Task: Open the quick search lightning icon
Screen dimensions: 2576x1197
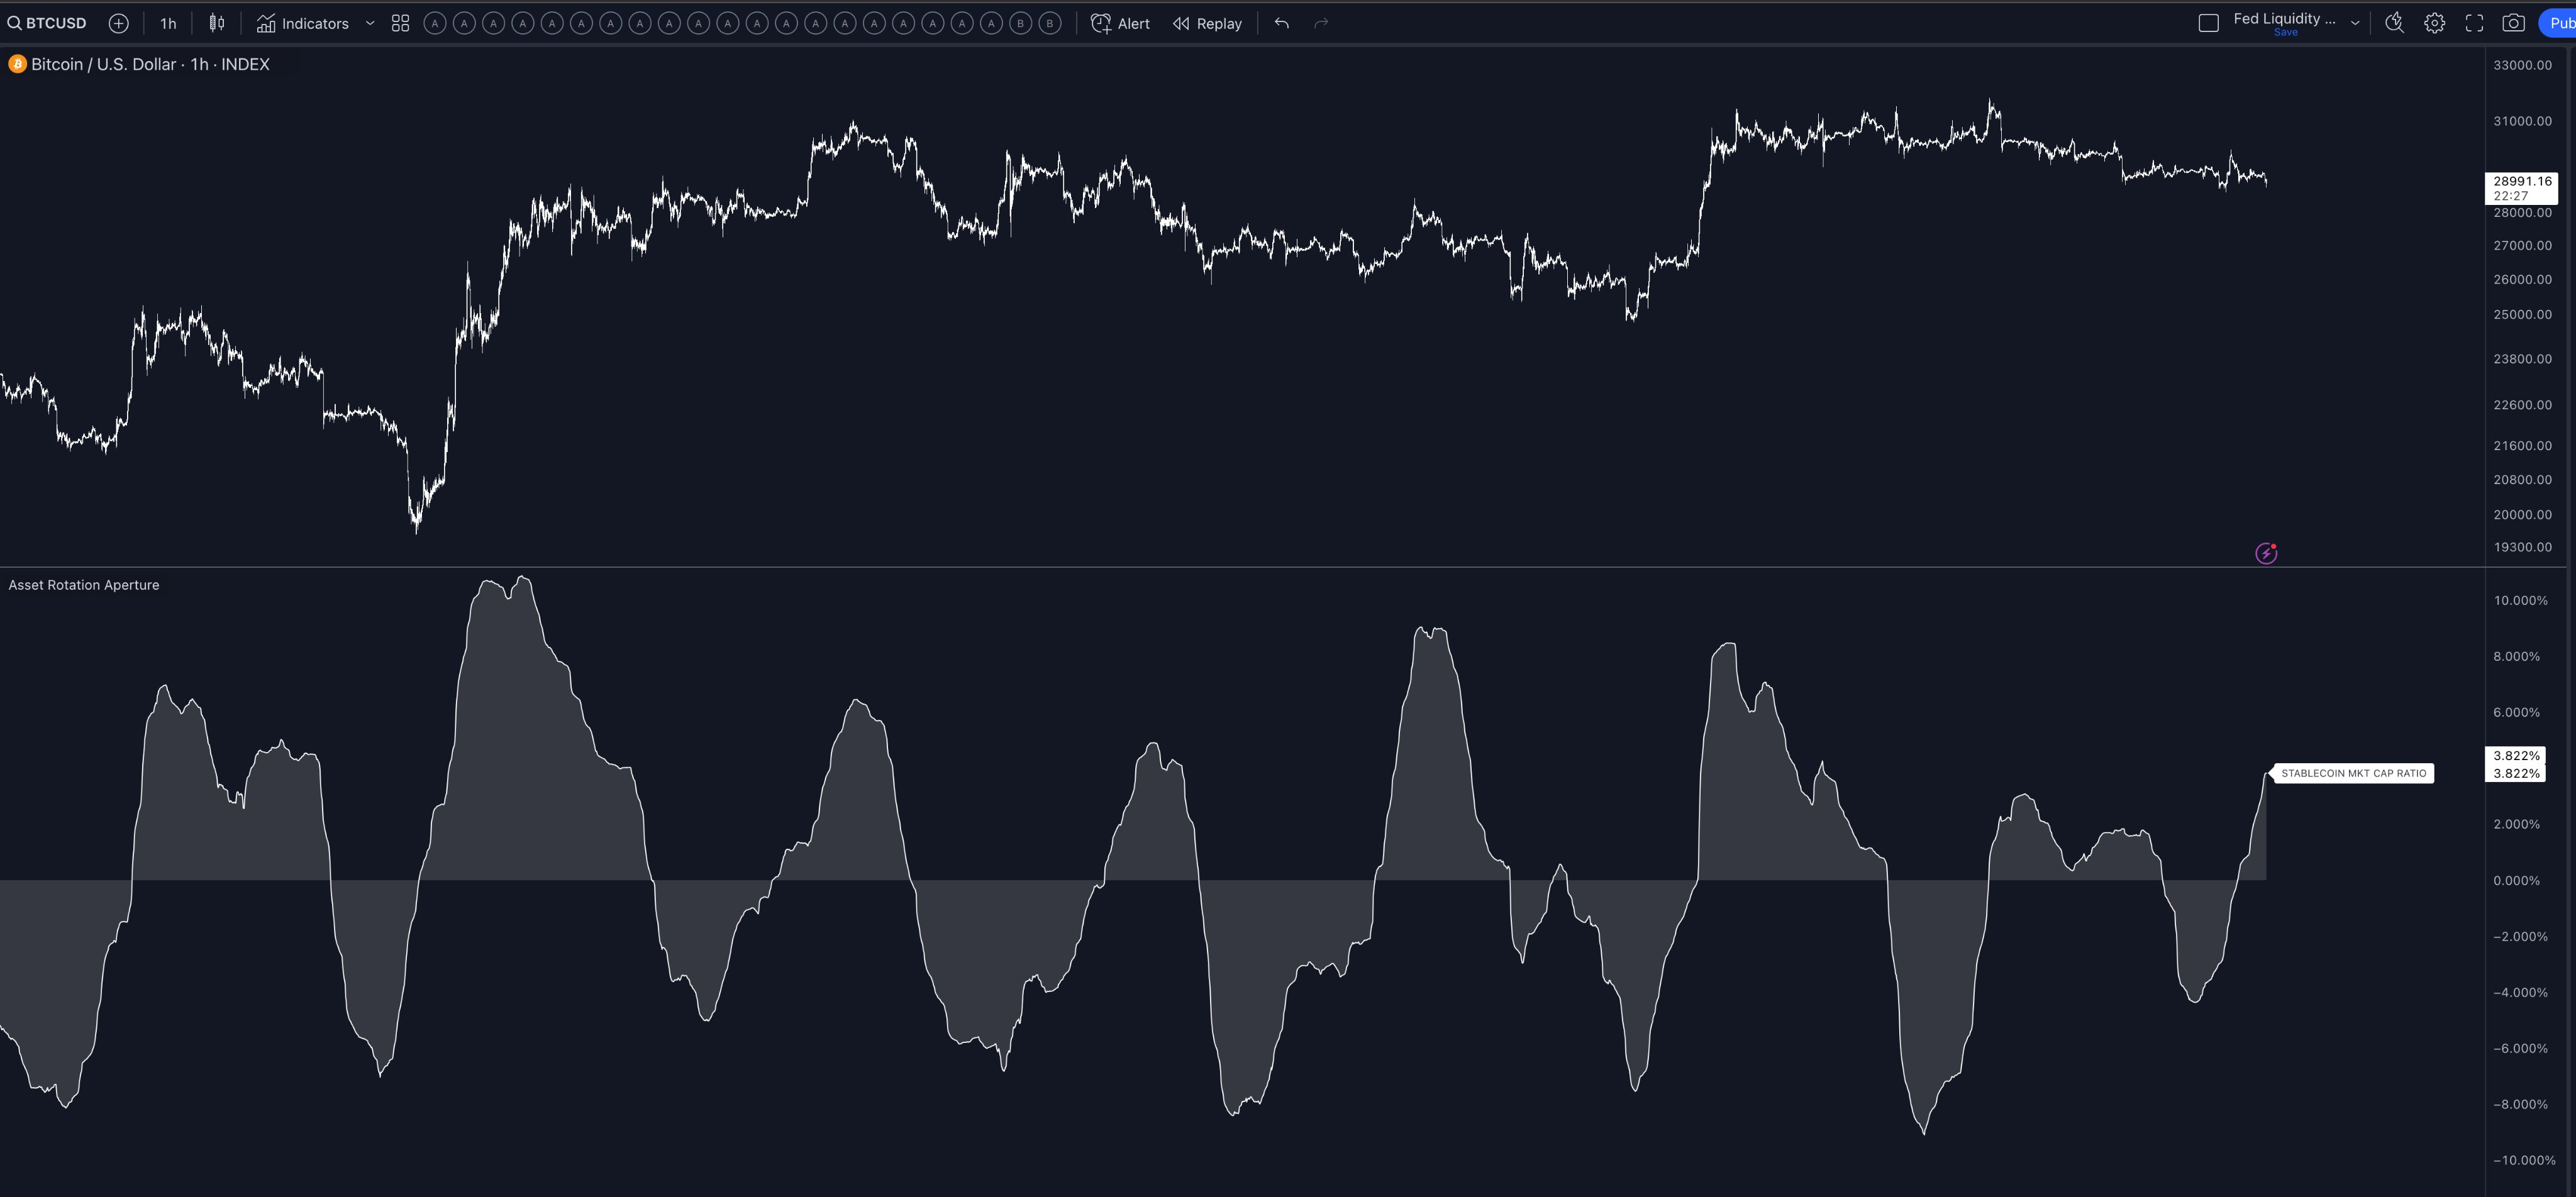Action: pos(2394,23)
